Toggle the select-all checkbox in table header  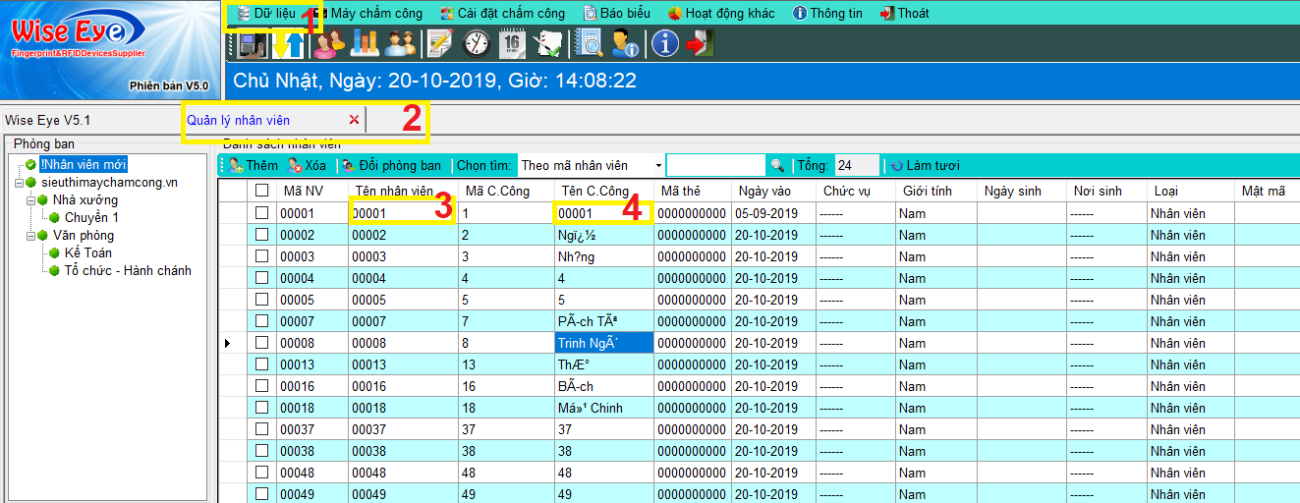[x=262, y=191]
